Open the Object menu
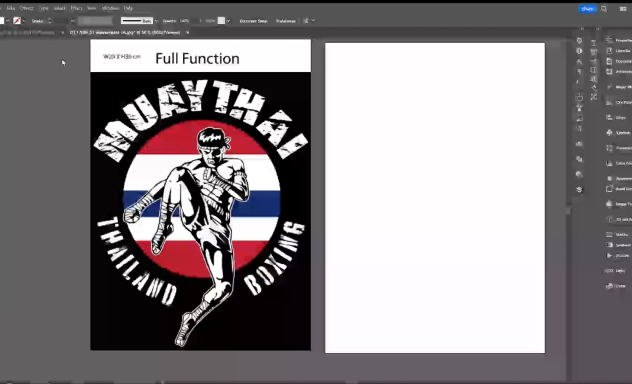Screen dimensions: 632x384 (27, 8)
